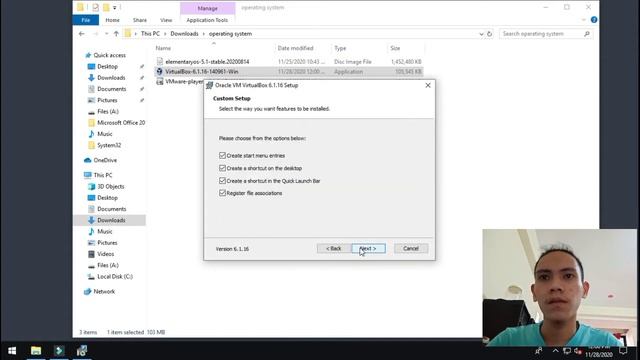Screen dimensions: 640x360
Task: Open Desktop under Quick access
Action: point(107,67)
